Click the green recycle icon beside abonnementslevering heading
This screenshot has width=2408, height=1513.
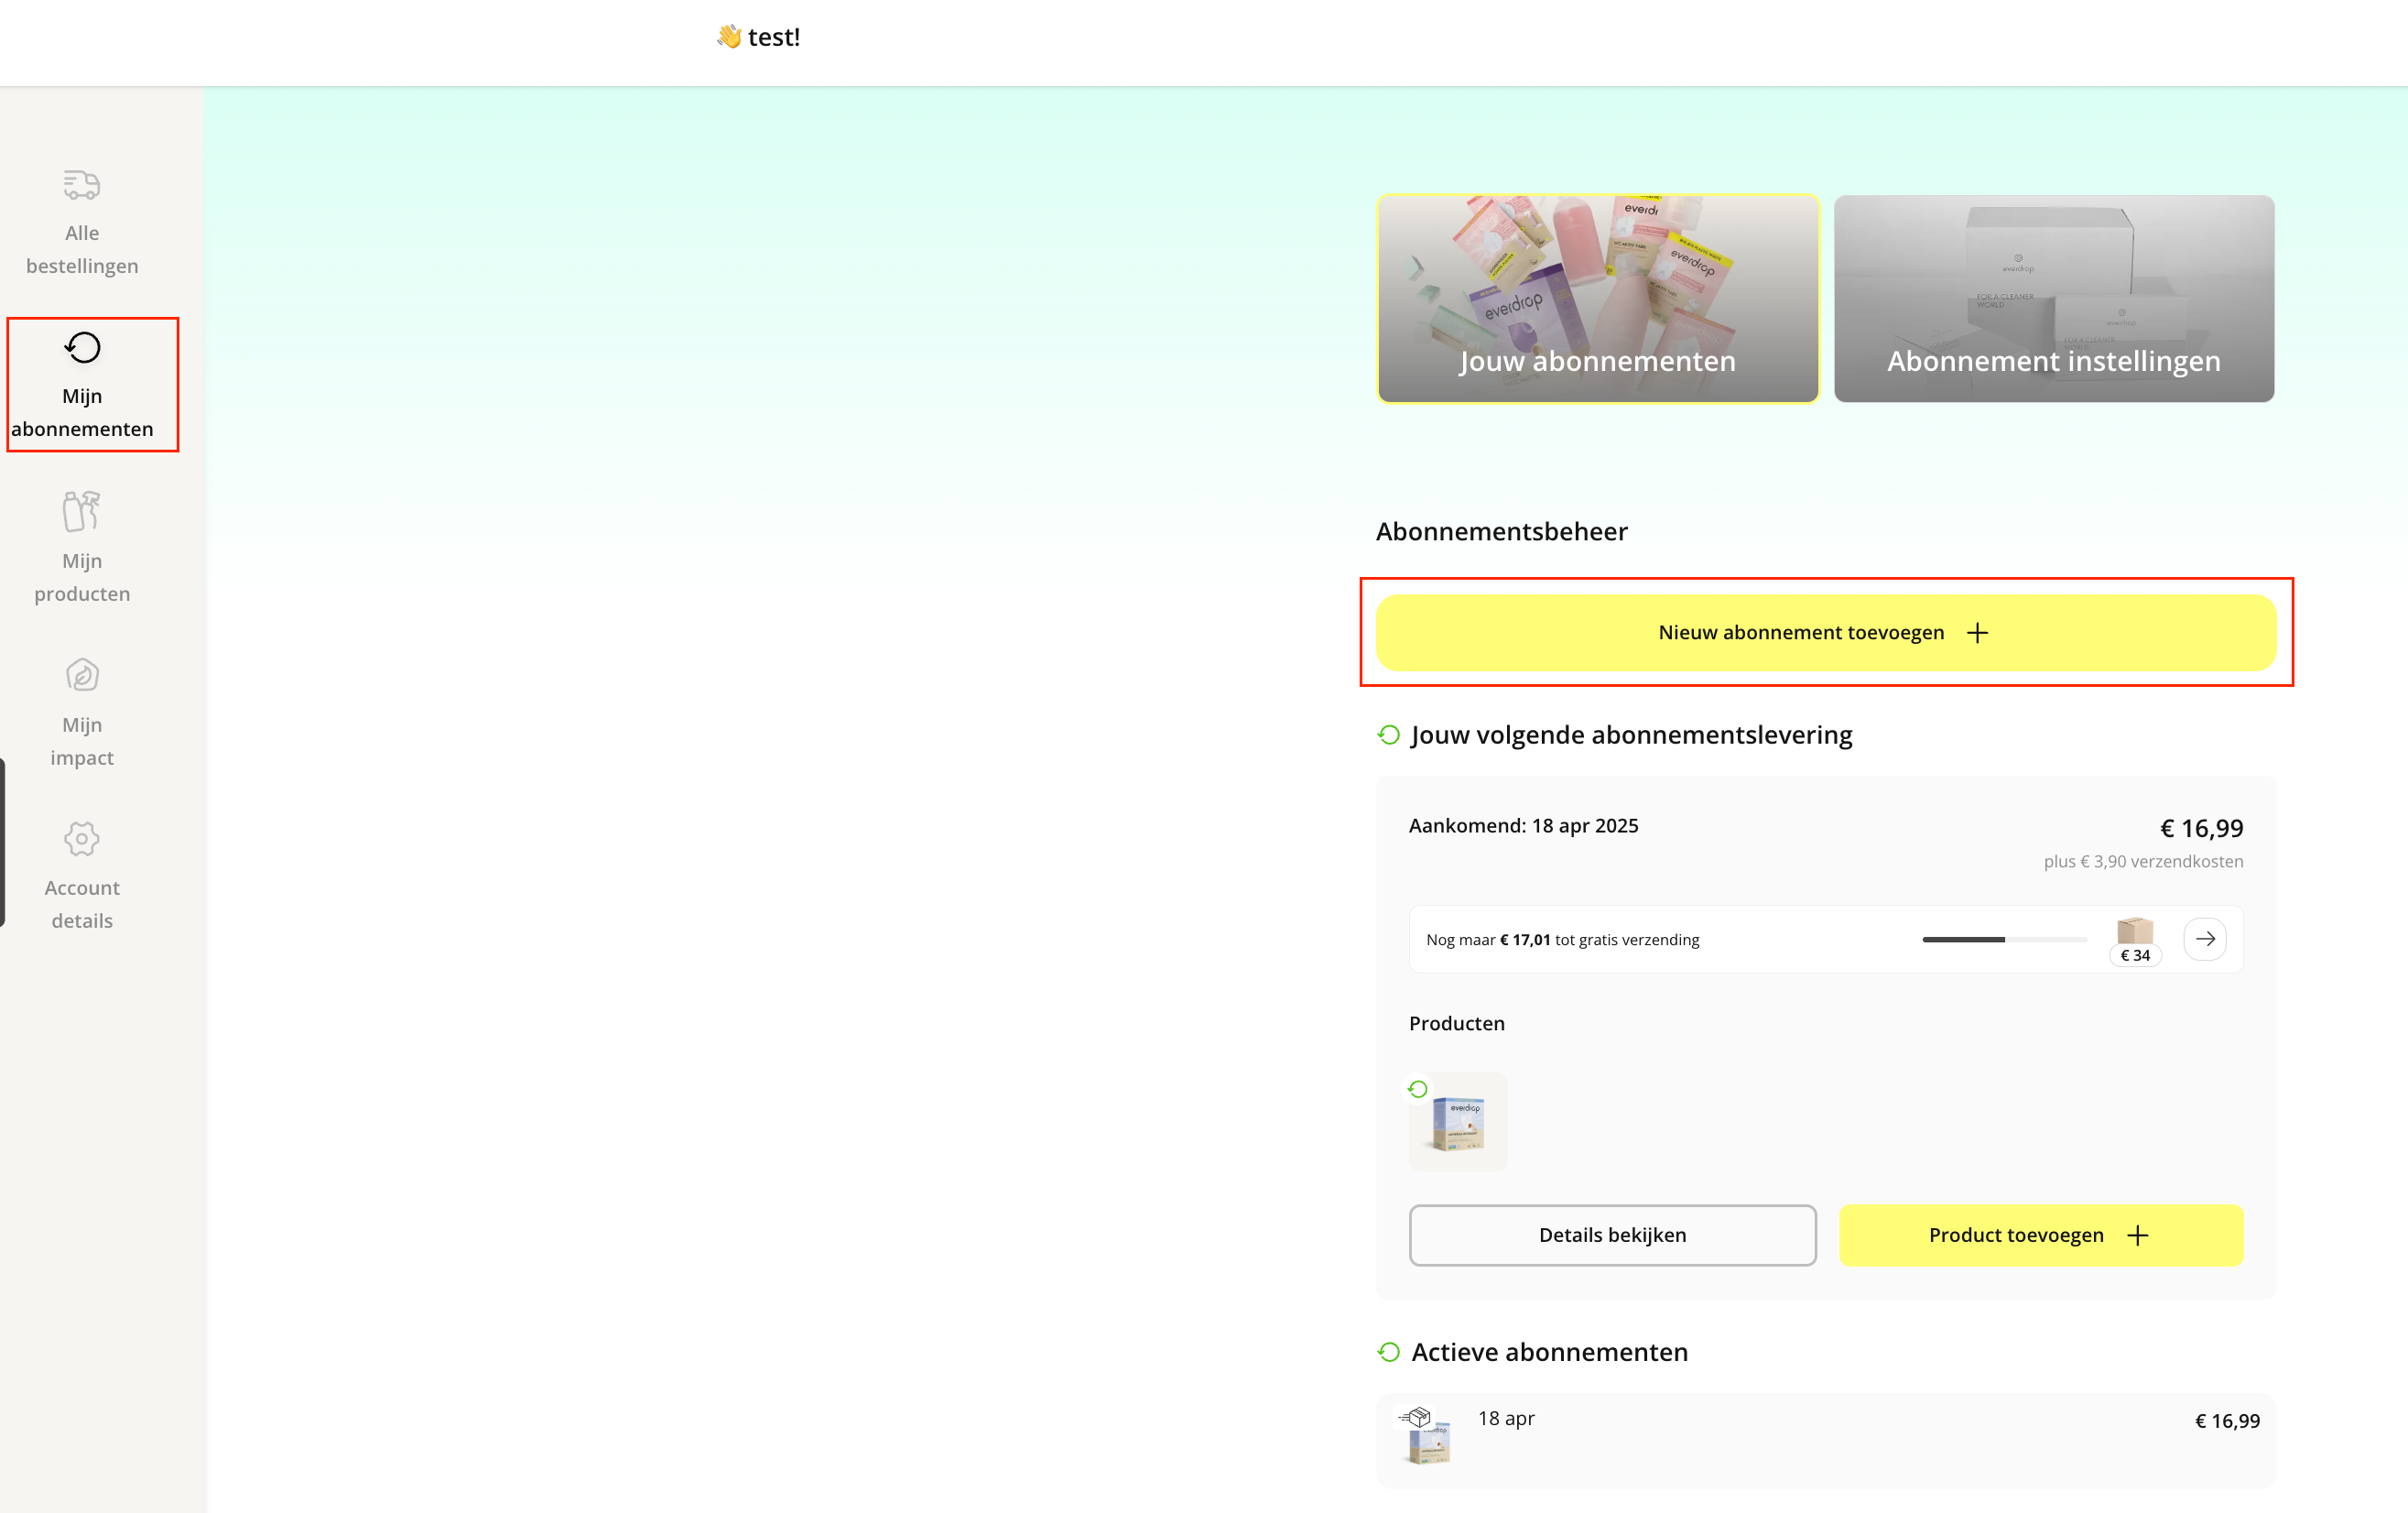coord(1388,734)
